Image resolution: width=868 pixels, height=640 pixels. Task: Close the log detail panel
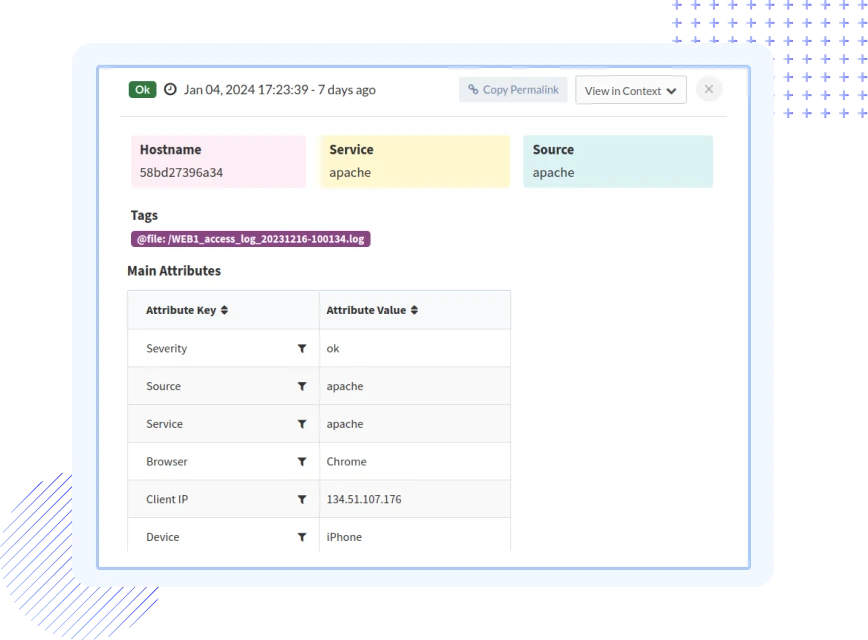click(x=709, y=89)
